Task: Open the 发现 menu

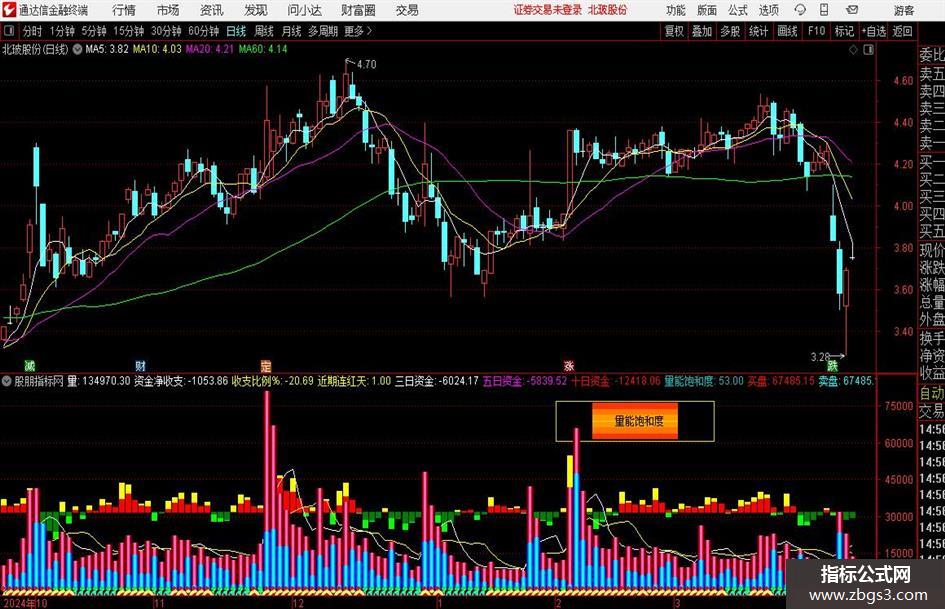Action: point(256,10)
